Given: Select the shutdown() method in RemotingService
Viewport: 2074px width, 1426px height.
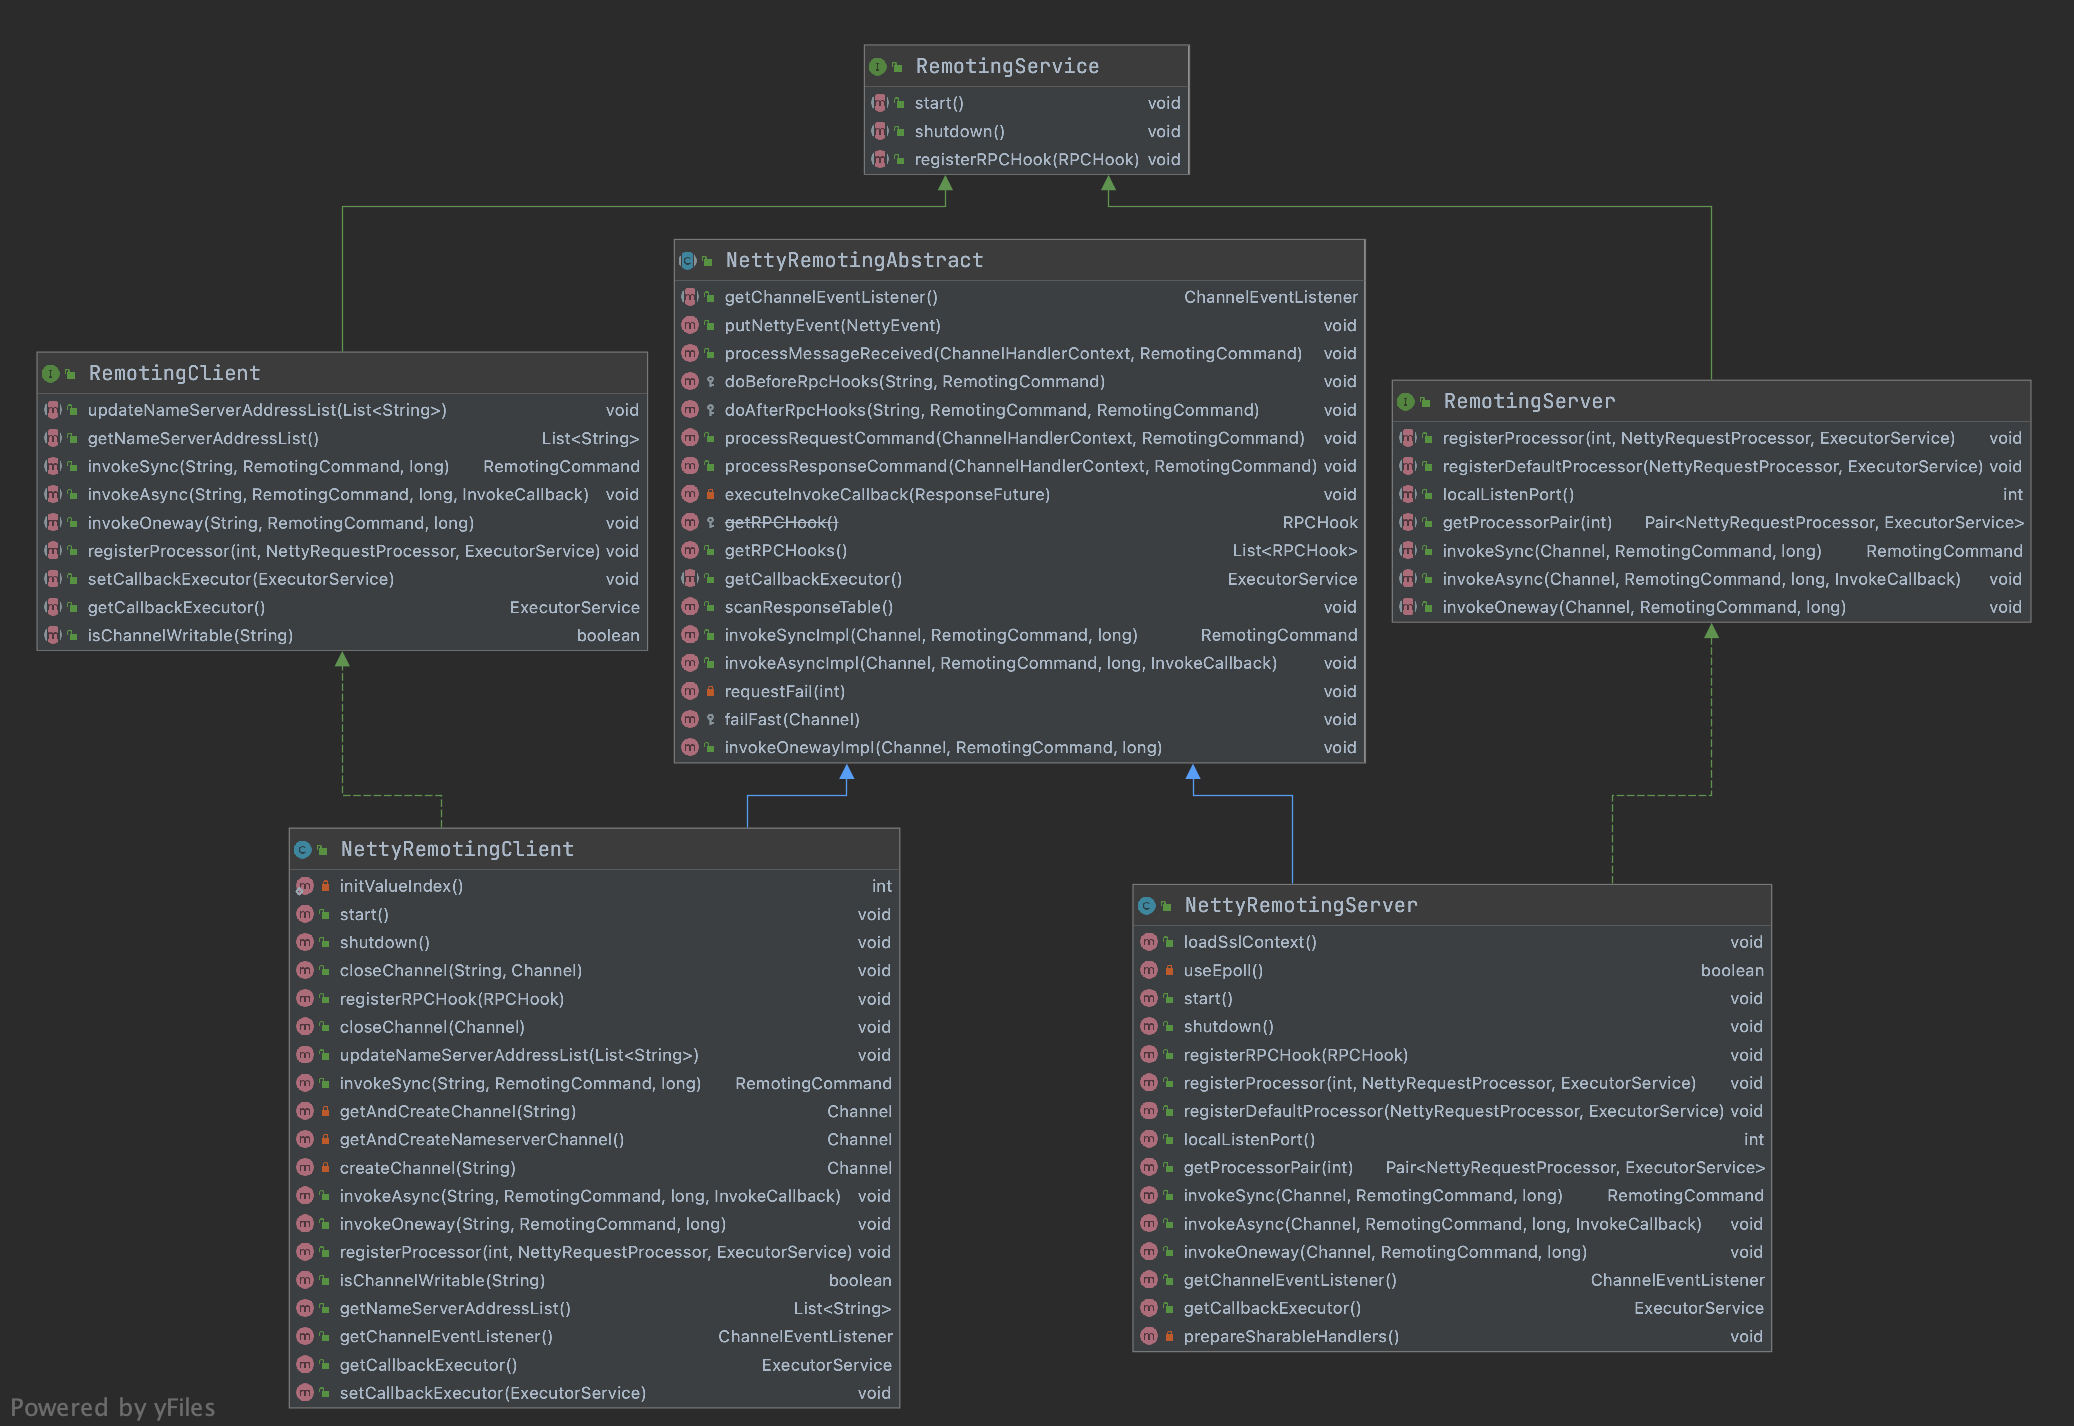Looking at the screenshot, I should pos(959,131).
